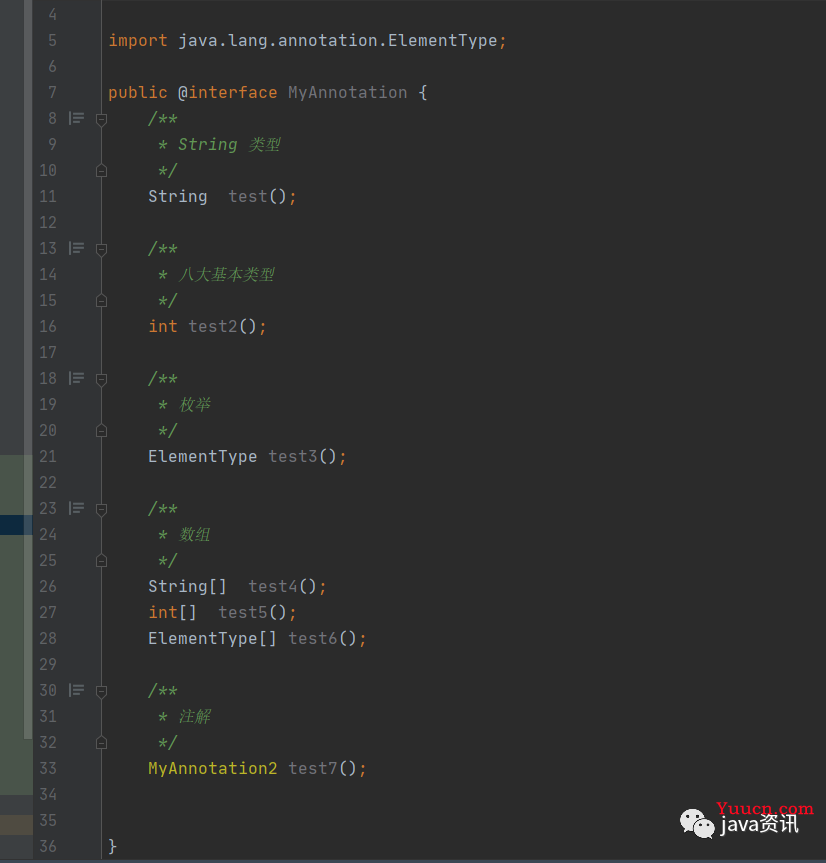This screenshot has height=863, width=826.
Task: Click the import keyword on line 5
Action: (138, 41)
